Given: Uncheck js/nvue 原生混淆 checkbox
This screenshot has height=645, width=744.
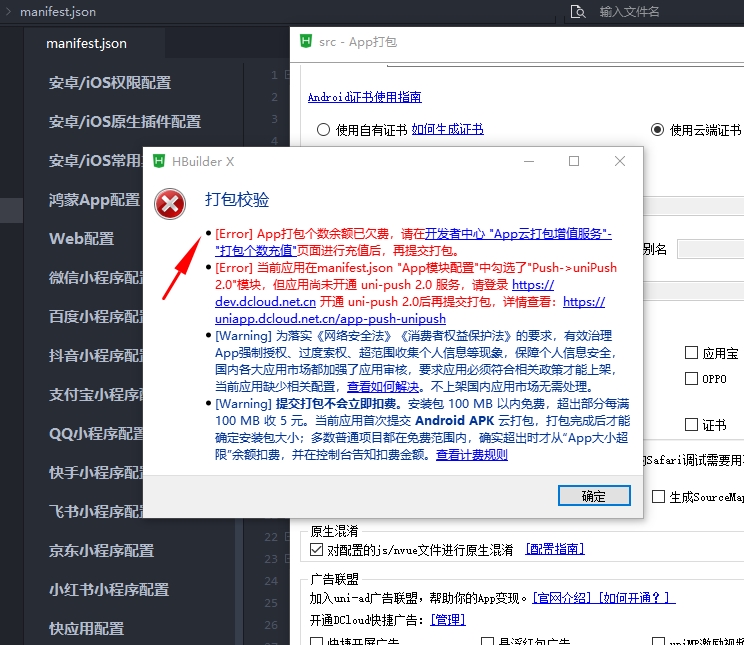Looking at the screenshot, I should pos(316,550).
